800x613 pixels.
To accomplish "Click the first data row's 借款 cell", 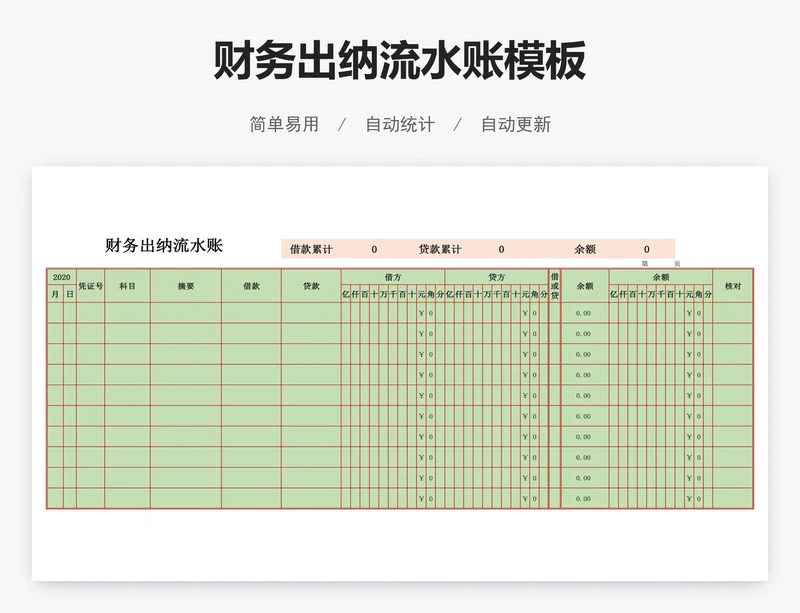I will click(251, 313).
